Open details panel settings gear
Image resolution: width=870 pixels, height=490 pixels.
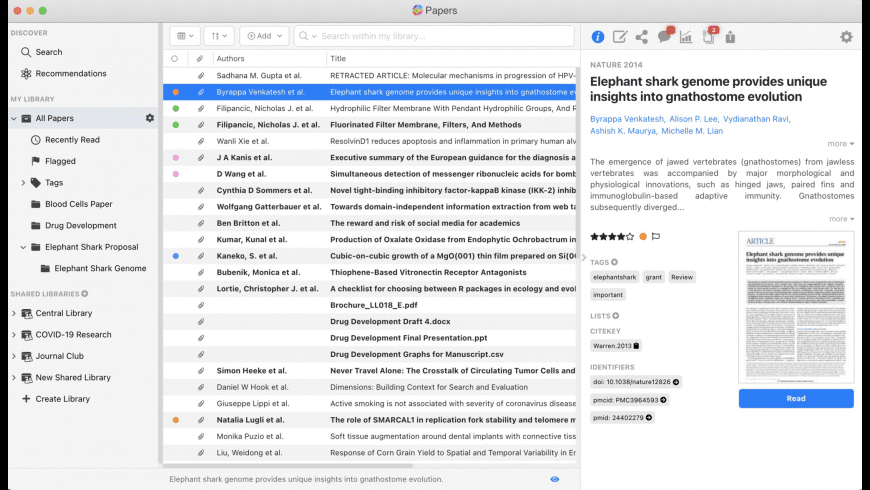tap(846, 37)
